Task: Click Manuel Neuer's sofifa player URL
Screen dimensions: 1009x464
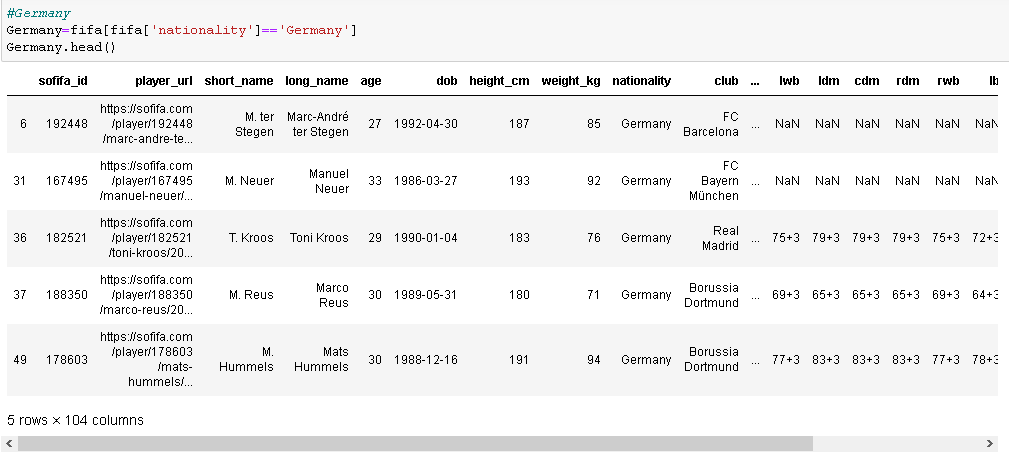Action: [x=146, y=181]
